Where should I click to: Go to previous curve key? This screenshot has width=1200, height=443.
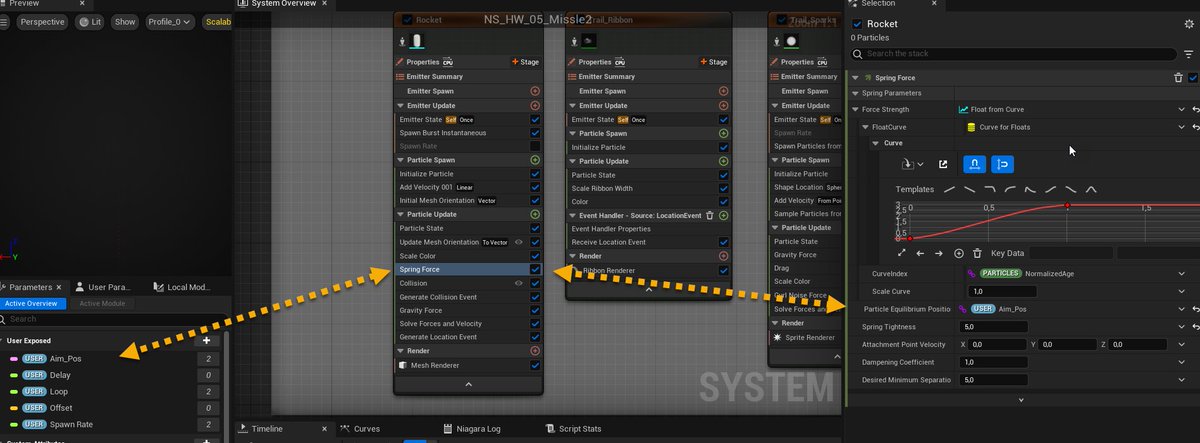920,253
